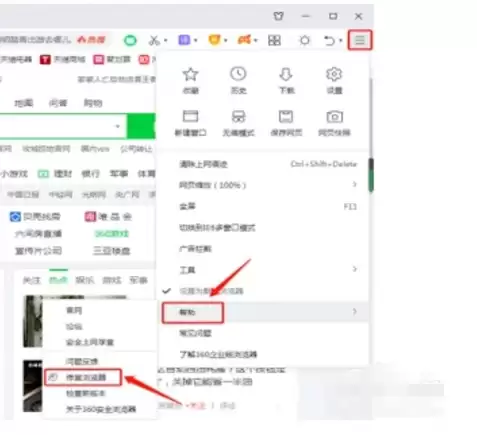Viewport: 477px width, 435px height.
Task: Select the about 360 browser submenu item
Action: 100,409
